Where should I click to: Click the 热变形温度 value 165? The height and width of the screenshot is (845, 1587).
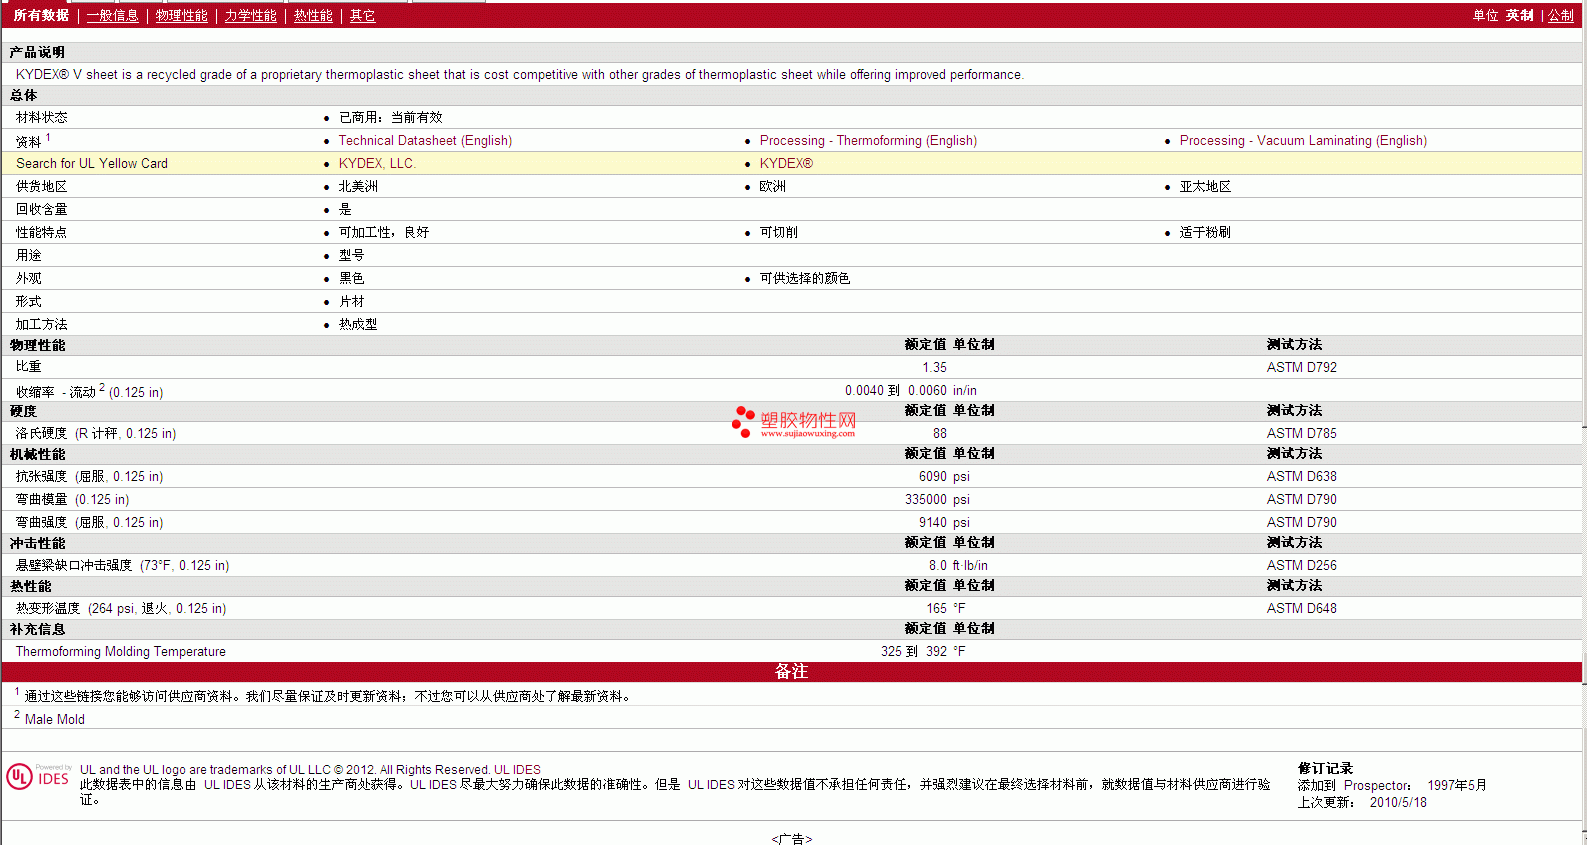click(937, 609)
